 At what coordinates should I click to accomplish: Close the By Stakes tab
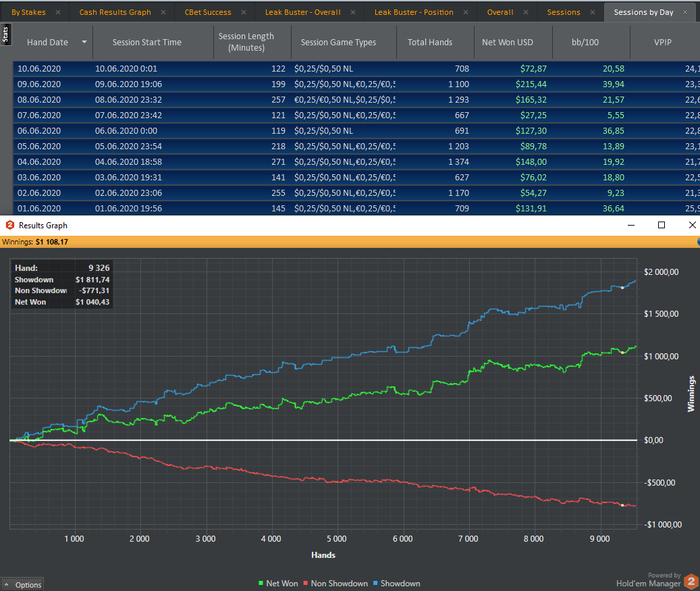click(59, 12)
